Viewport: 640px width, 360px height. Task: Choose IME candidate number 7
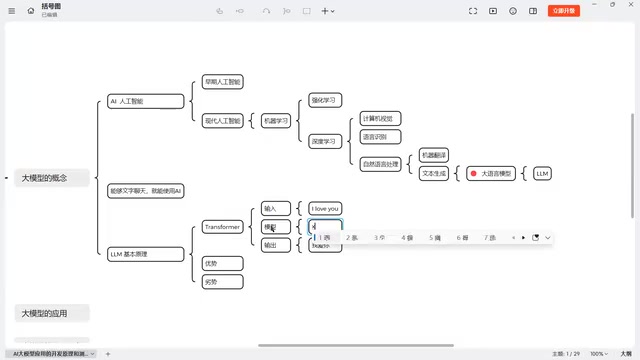click(489, 238)
